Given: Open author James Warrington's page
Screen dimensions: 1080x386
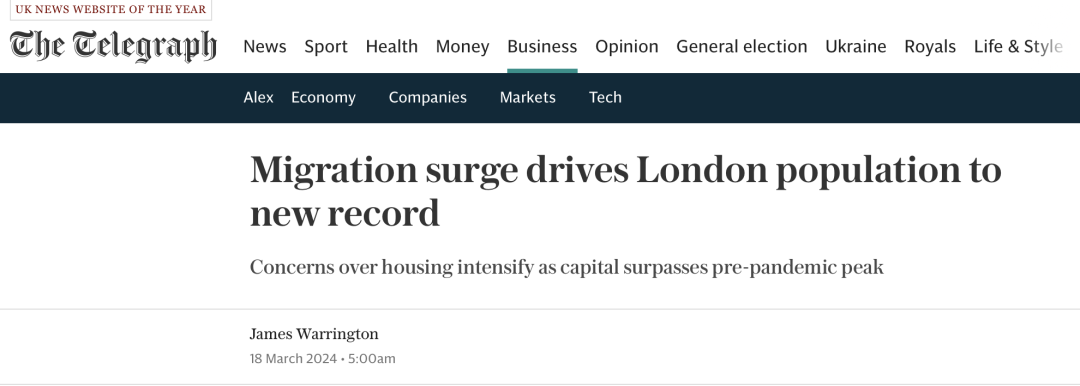Looking at the screenshot, I should [314, 334].
